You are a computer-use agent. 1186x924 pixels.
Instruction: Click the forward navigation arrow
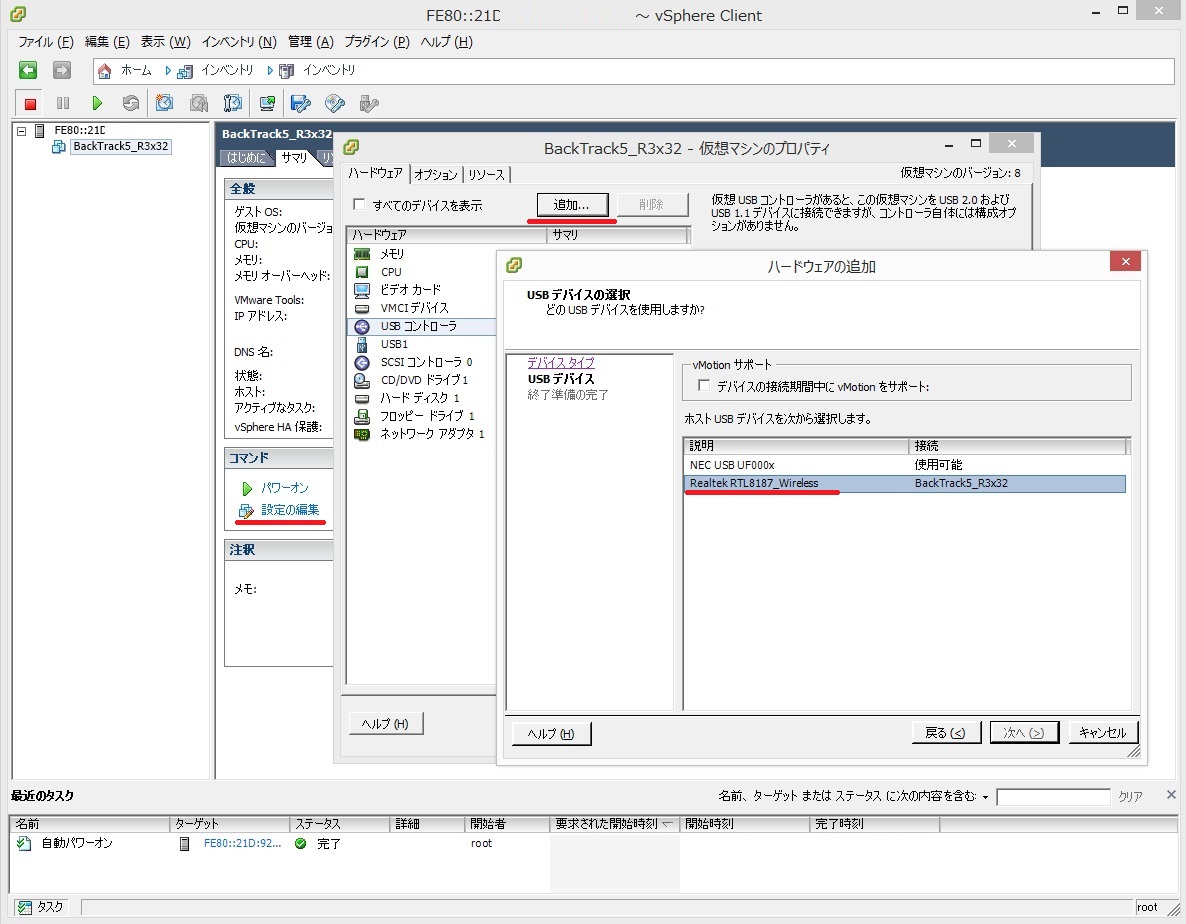(61, 70)
